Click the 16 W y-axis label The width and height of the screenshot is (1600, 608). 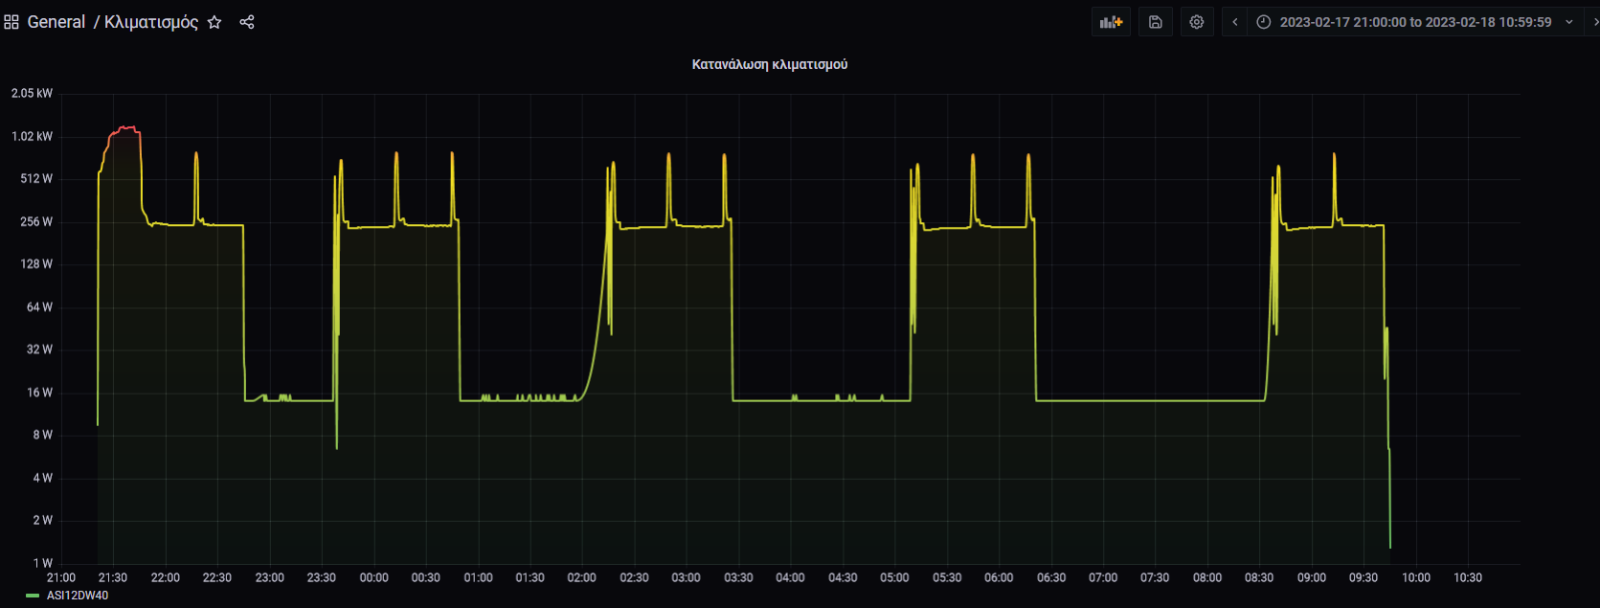[x=40, y=393]
